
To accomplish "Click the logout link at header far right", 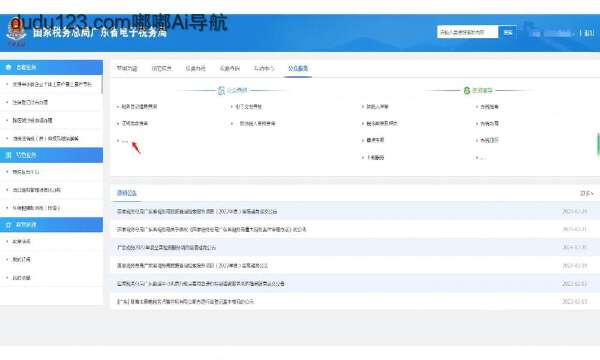I will click(x=589, y=33).
